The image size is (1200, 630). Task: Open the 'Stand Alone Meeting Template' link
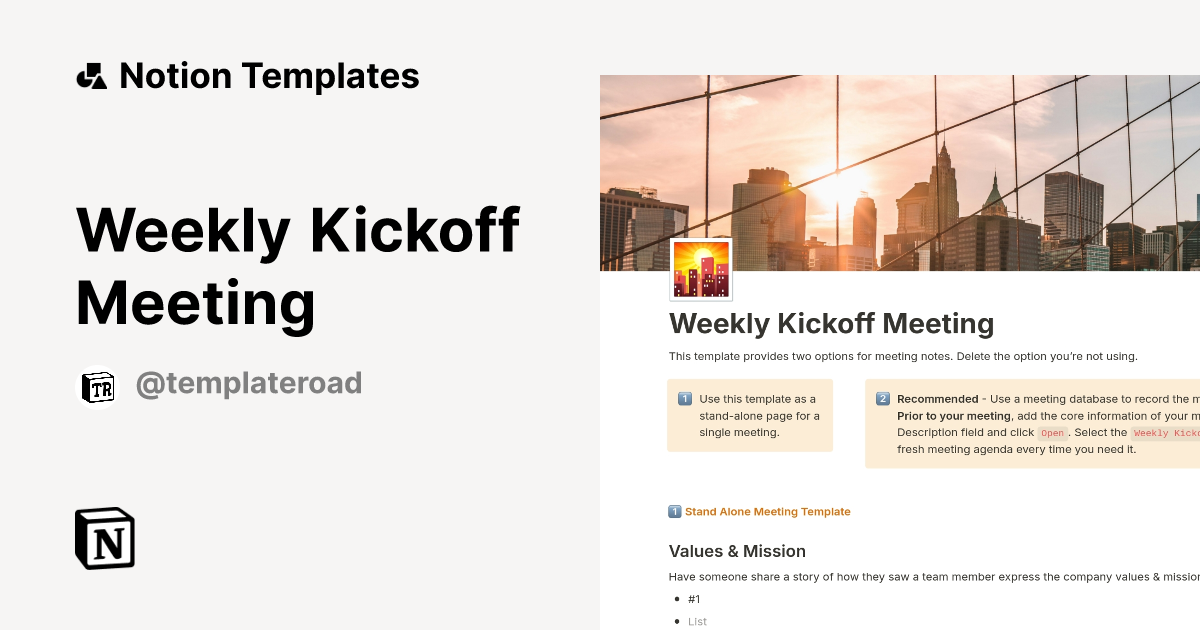[766, 511]
